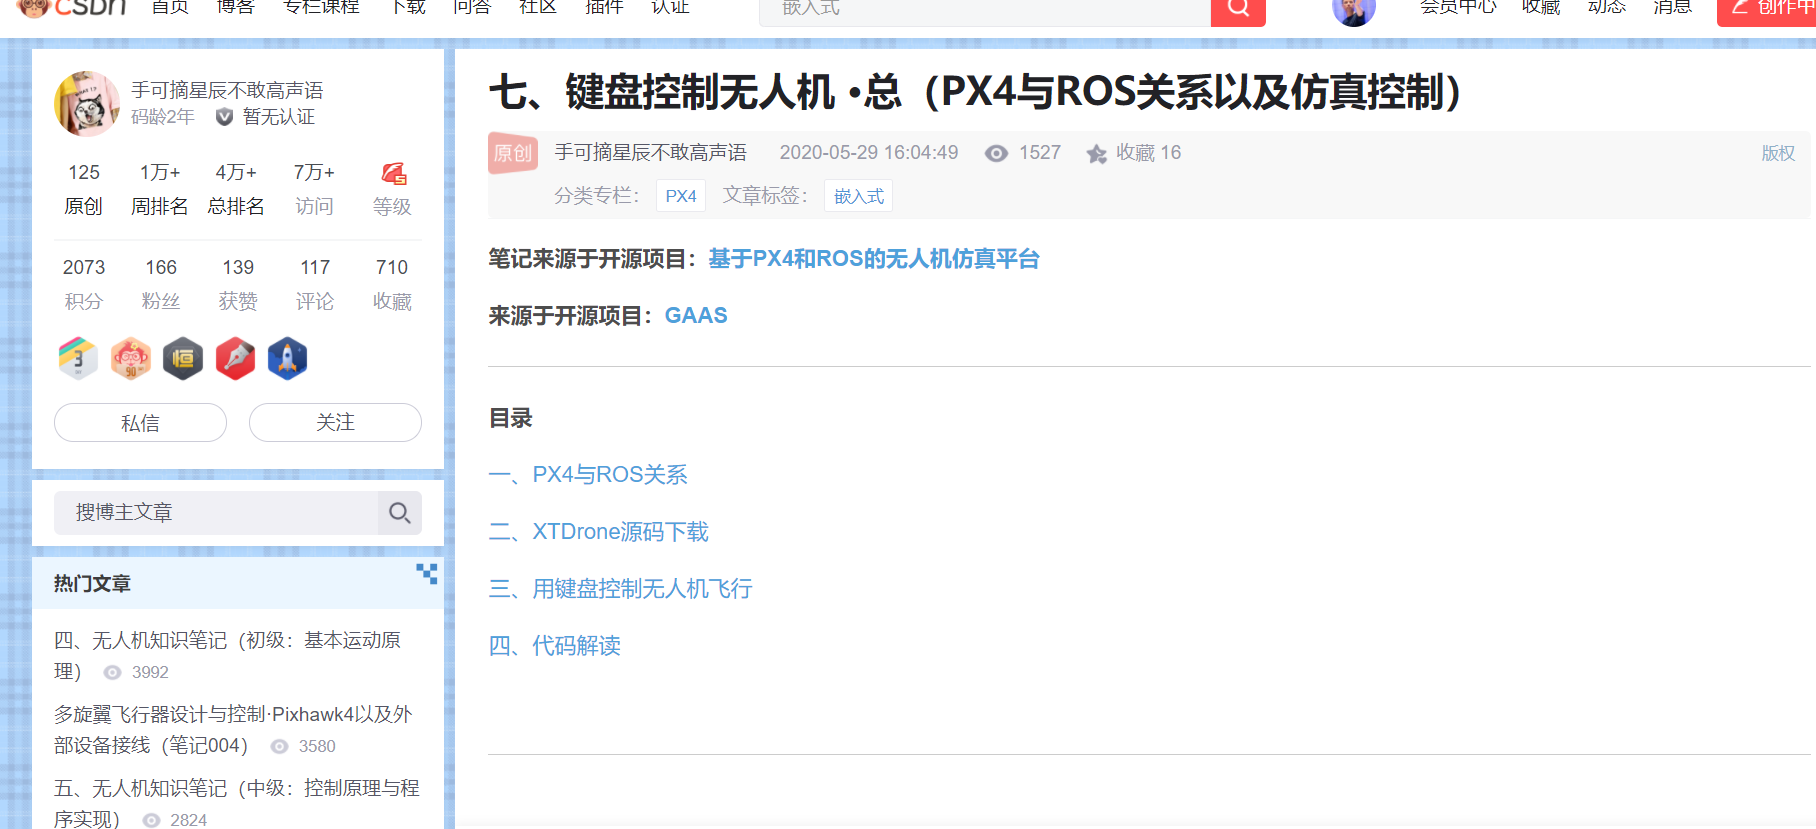Click the magnifier icon in blogger search
Screen dimensions: 1816x829
(x=400, y=512)
